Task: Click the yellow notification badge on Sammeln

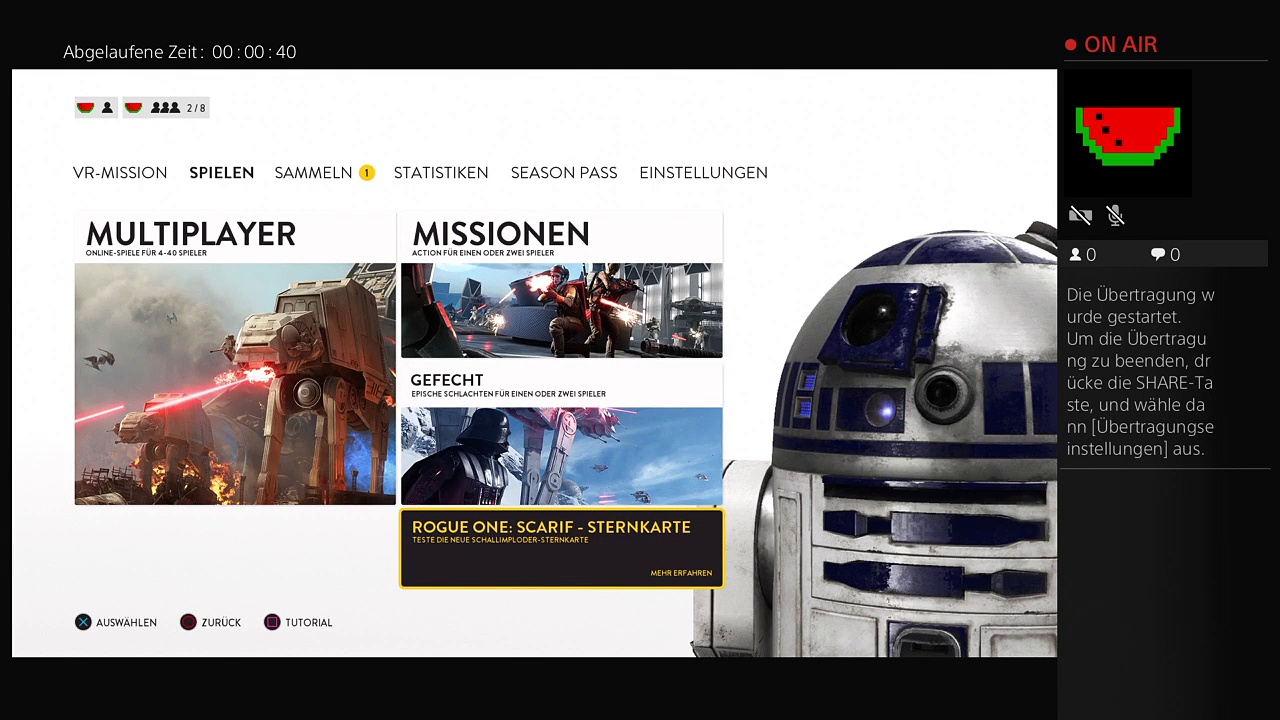Action: coord(366,173)
